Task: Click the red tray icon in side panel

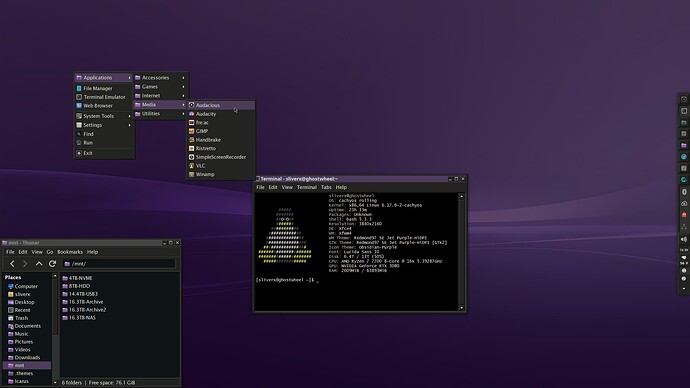Action: 684,215
